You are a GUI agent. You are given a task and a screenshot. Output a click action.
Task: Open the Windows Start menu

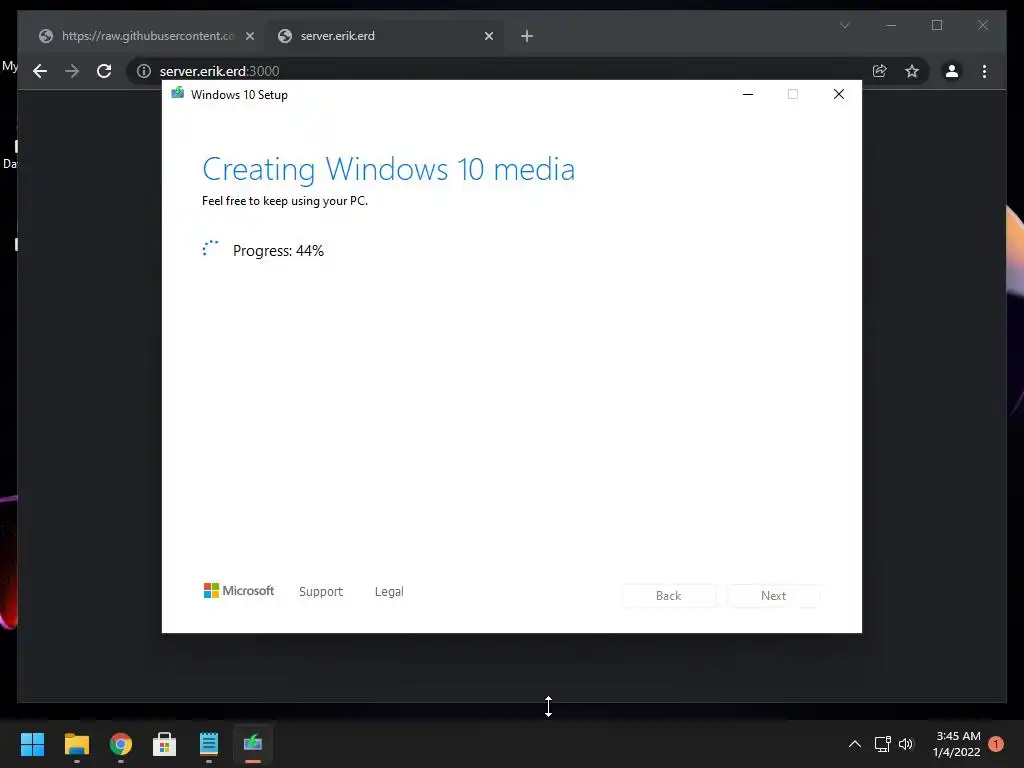[x=32, y=744]
